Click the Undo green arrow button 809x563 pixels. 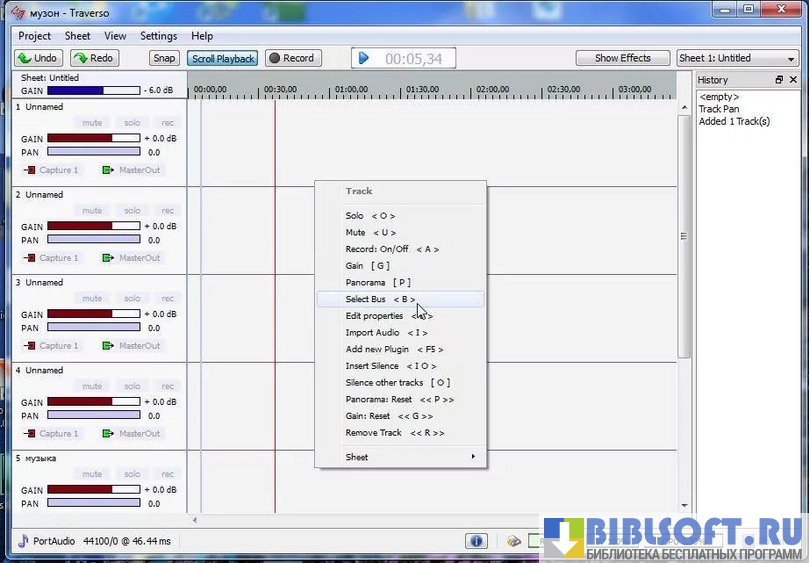(37, 59)
